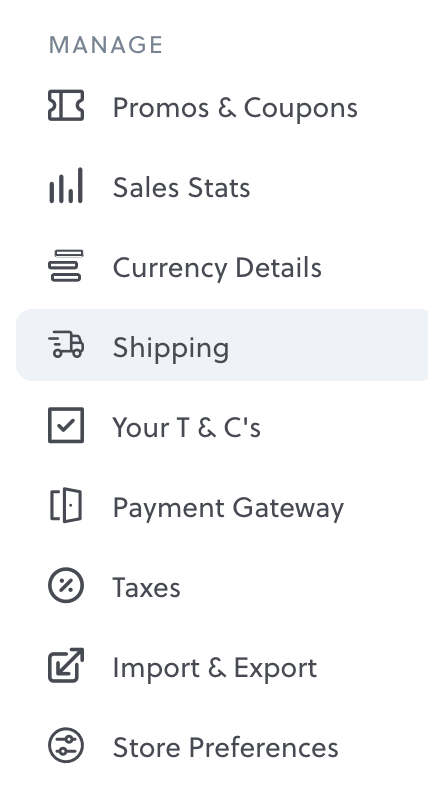This screenshot has width=428, height=796.
Task: Open the Shipping text label
Action: (x=171, y=348)
